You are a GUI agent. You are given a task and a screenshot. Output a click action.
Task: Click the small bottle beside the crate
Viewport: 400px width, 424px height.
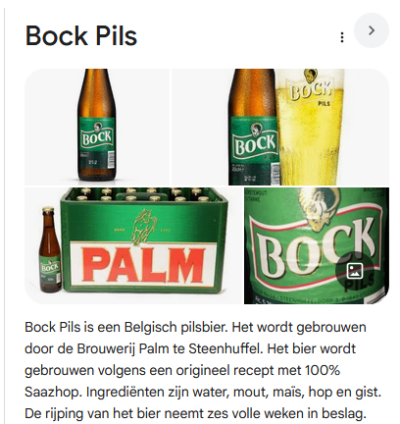pyautogui.click(x=50, y=249)
